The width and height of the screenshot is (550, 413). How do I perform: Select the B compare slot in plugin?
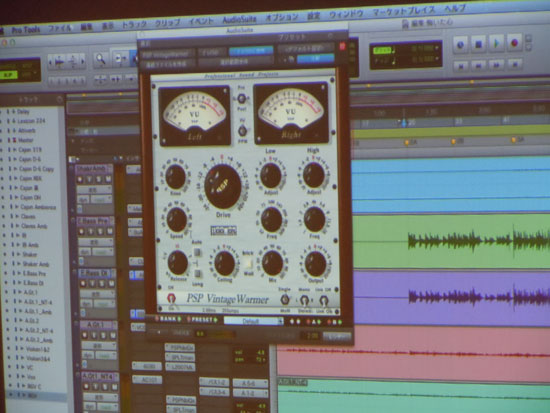pyautogui.click(x=335, y=321)
